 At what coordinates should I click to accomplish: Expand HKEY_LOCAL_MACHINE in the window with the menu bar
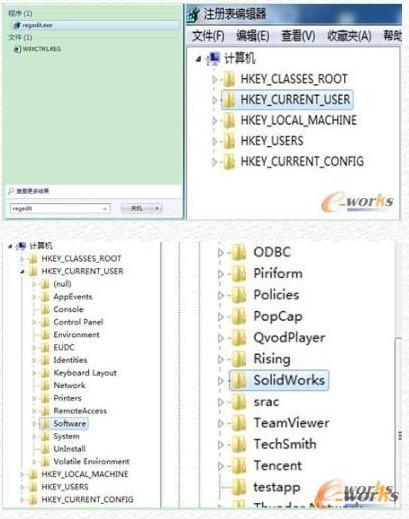click(214, 121)
